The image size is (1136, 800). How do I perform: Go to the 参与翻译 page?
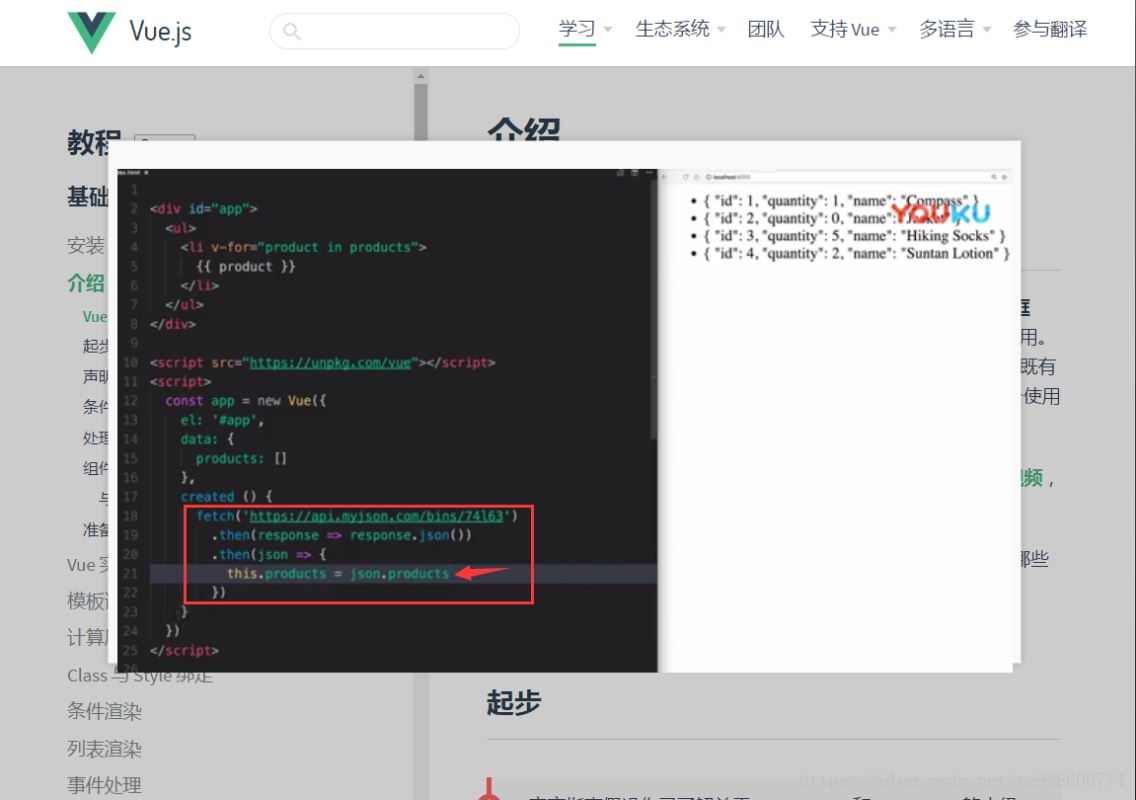pos(1050,29)
